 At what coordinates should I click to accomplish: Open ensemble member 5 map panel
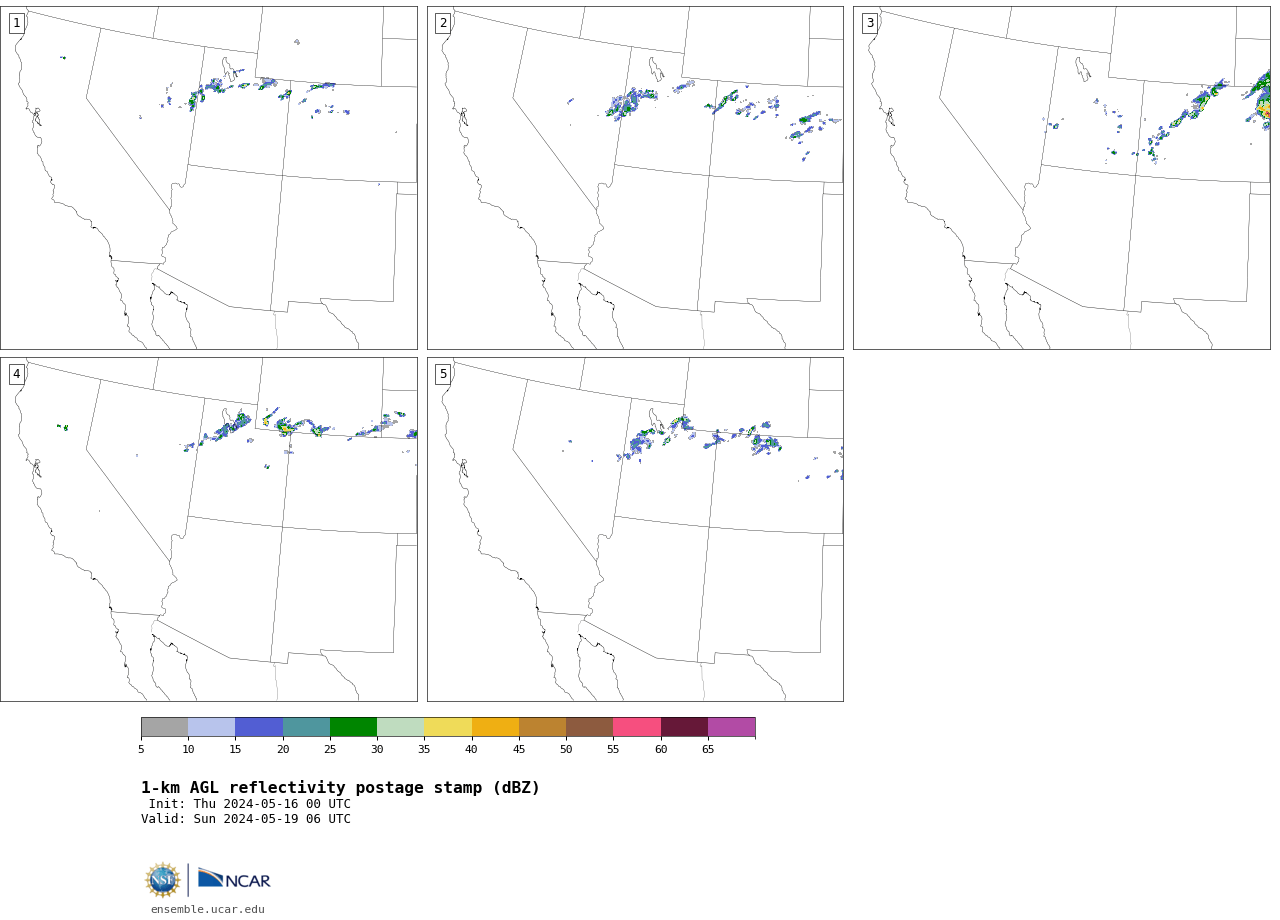635,529
